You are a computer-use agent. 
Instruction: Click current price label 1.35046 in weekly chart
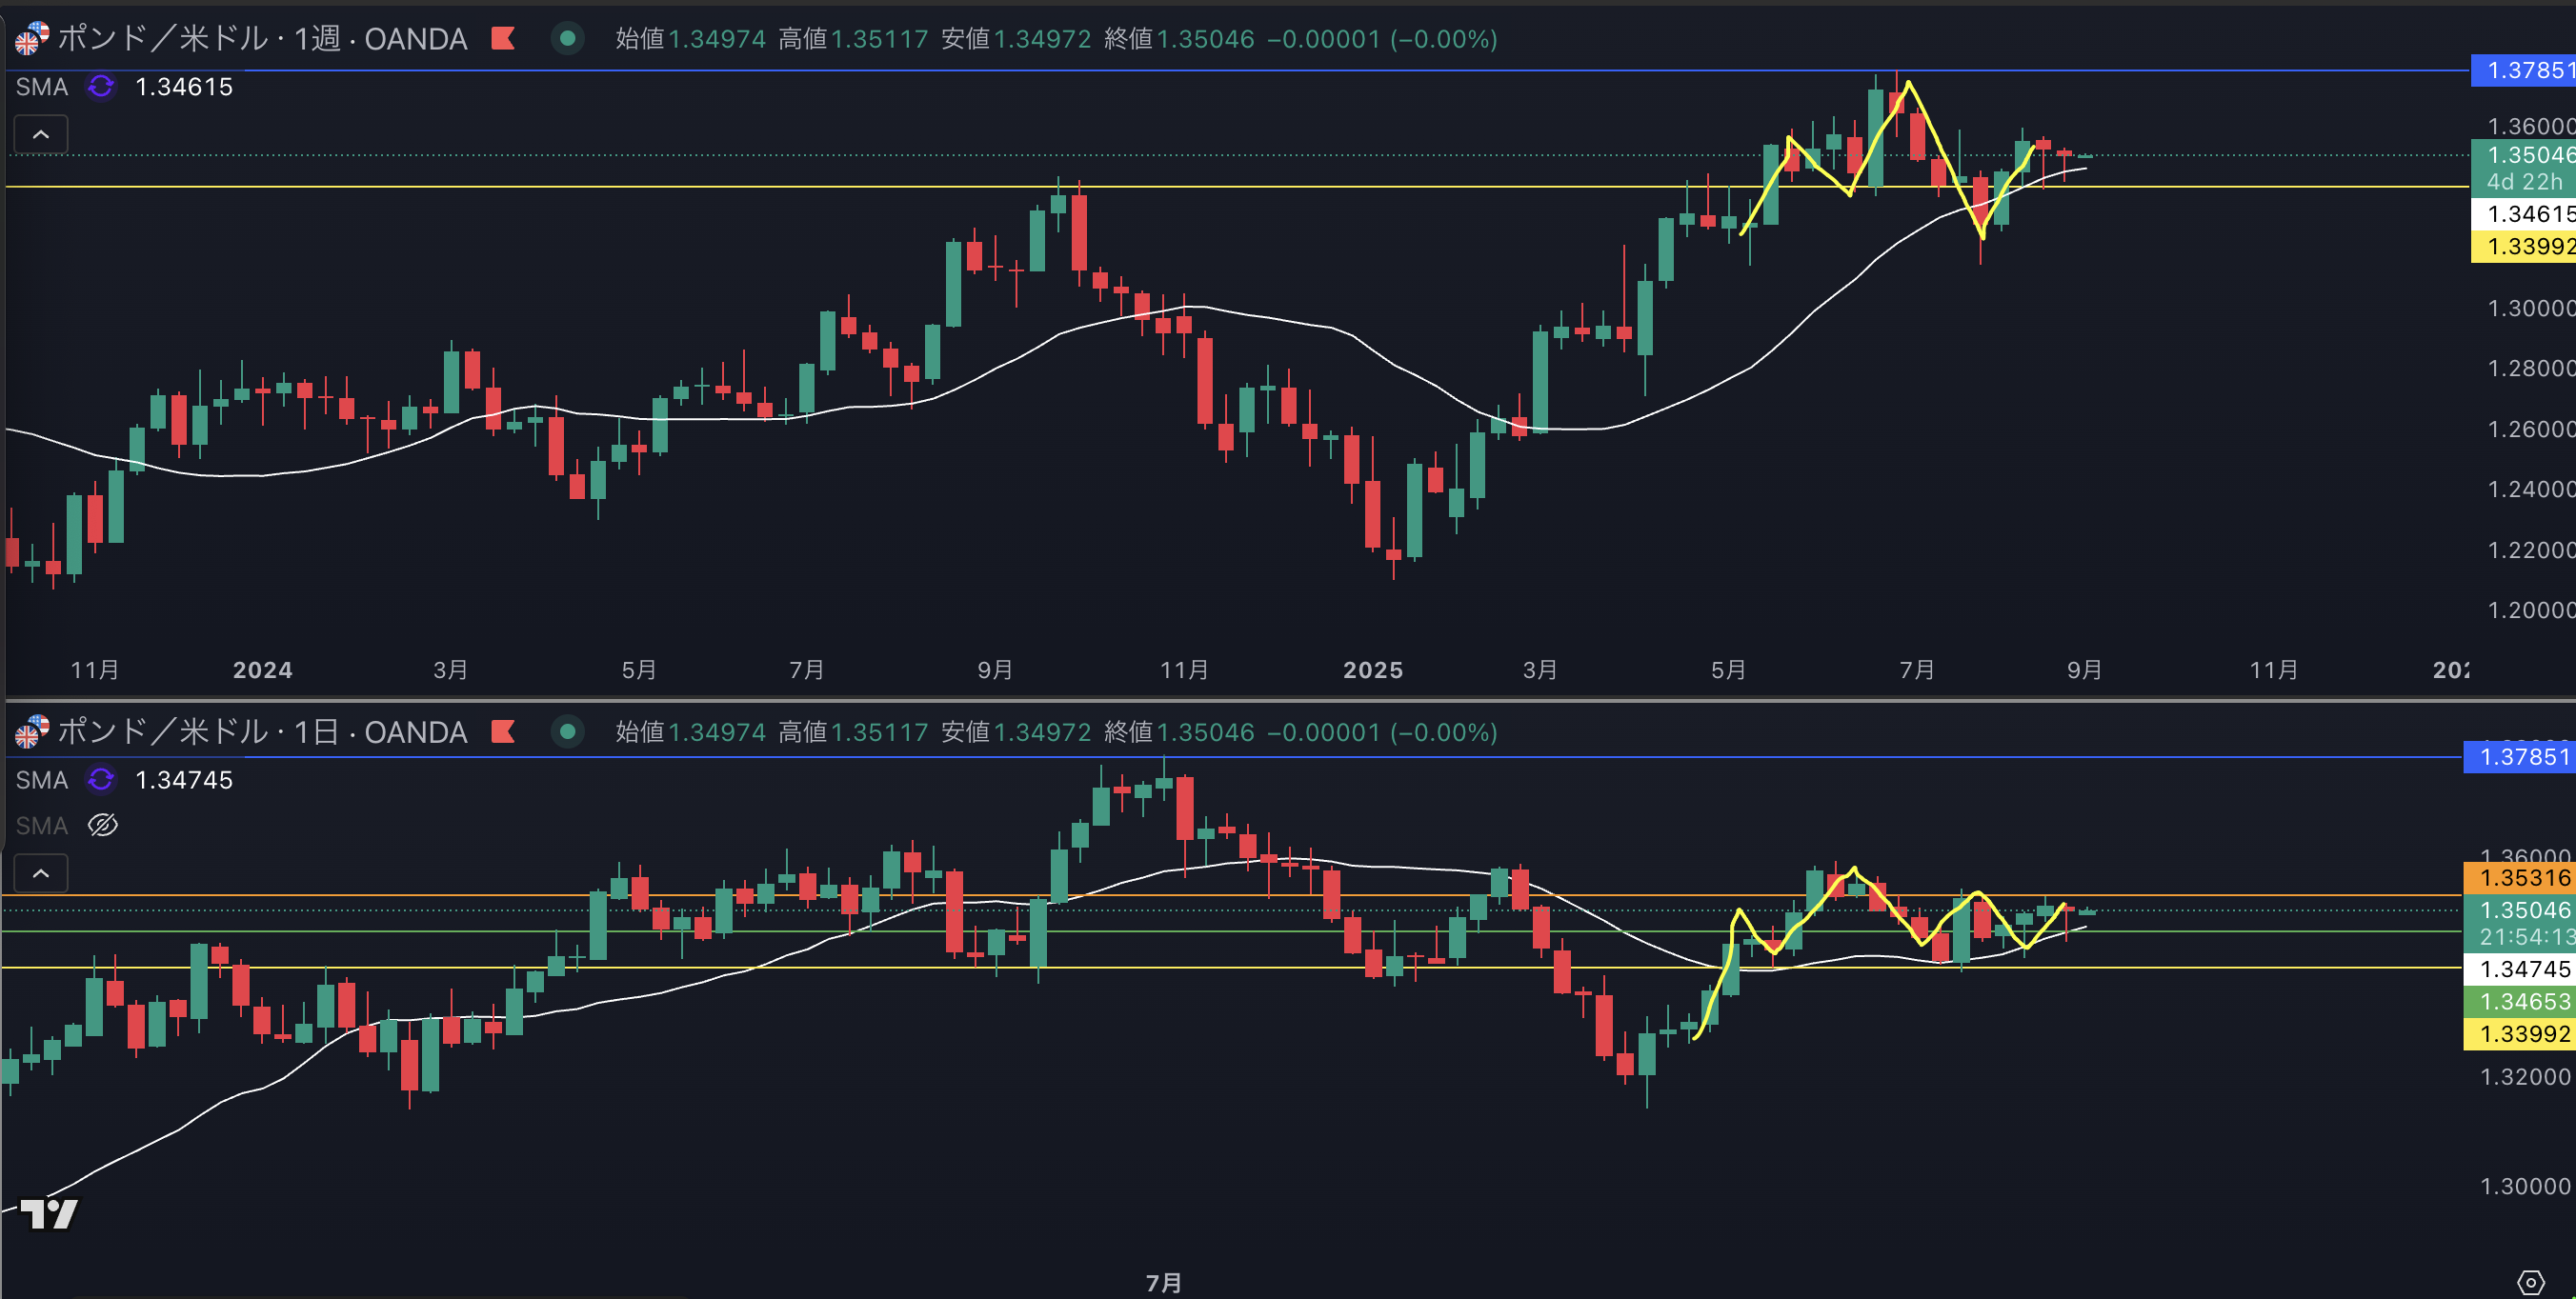pos(2523,155)
